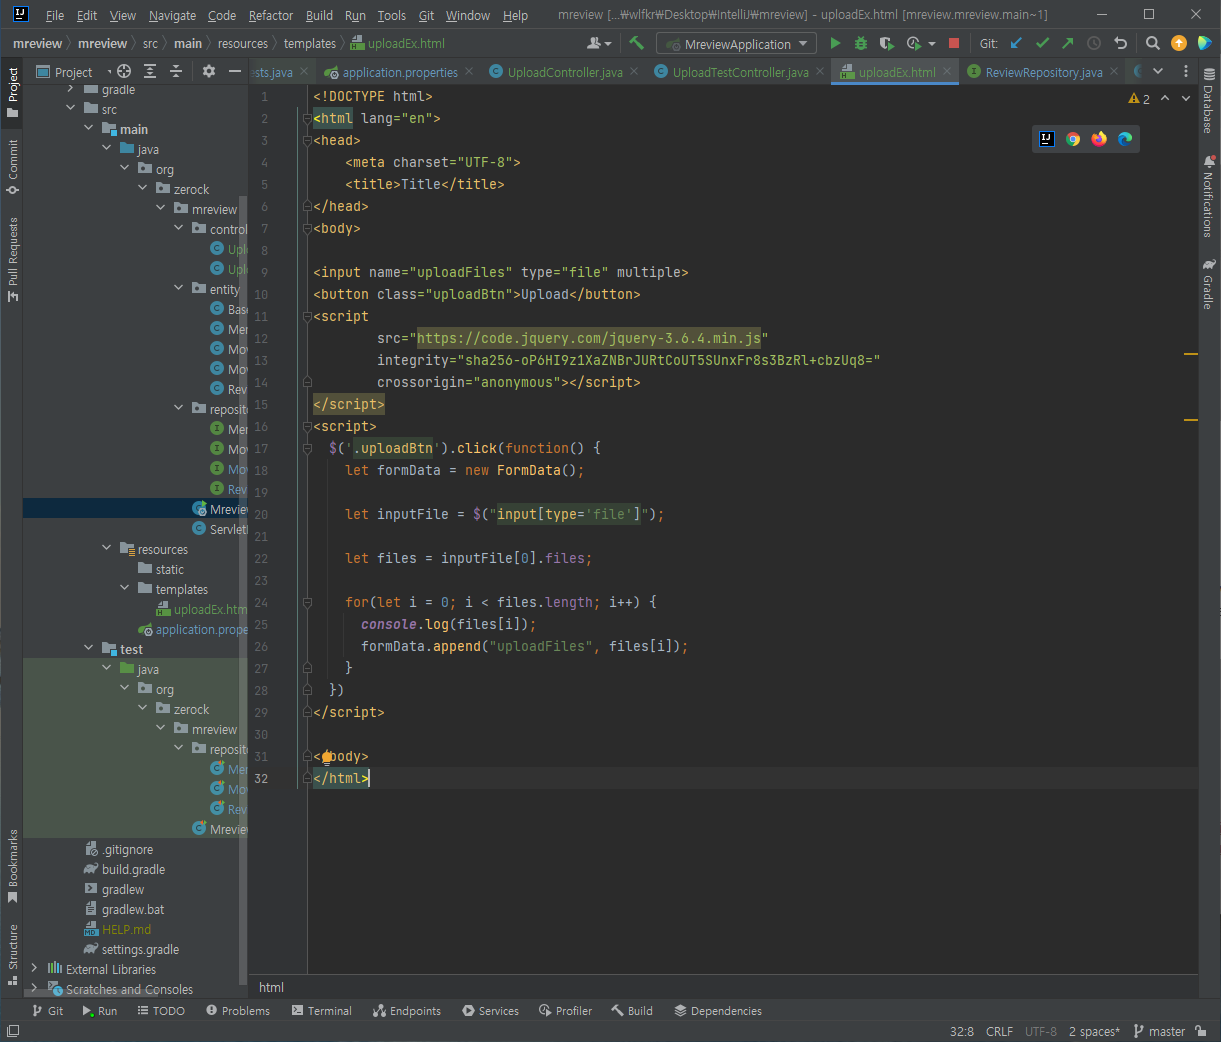Viewport: 1221px width, 1042px height.
Task: Open Project view selector dropdown
Action: pyautogui.click(x=74, y=72)
